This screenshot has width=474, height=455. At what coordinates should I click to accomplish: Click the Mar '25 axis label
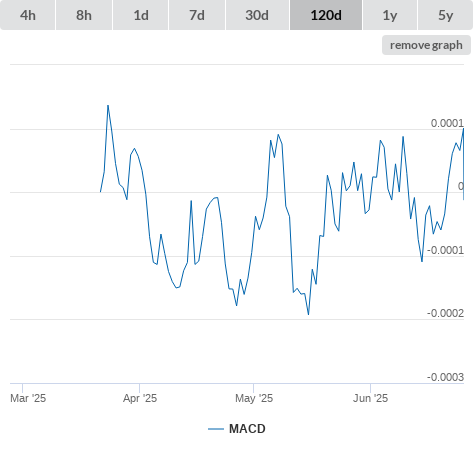click(28, 398)
